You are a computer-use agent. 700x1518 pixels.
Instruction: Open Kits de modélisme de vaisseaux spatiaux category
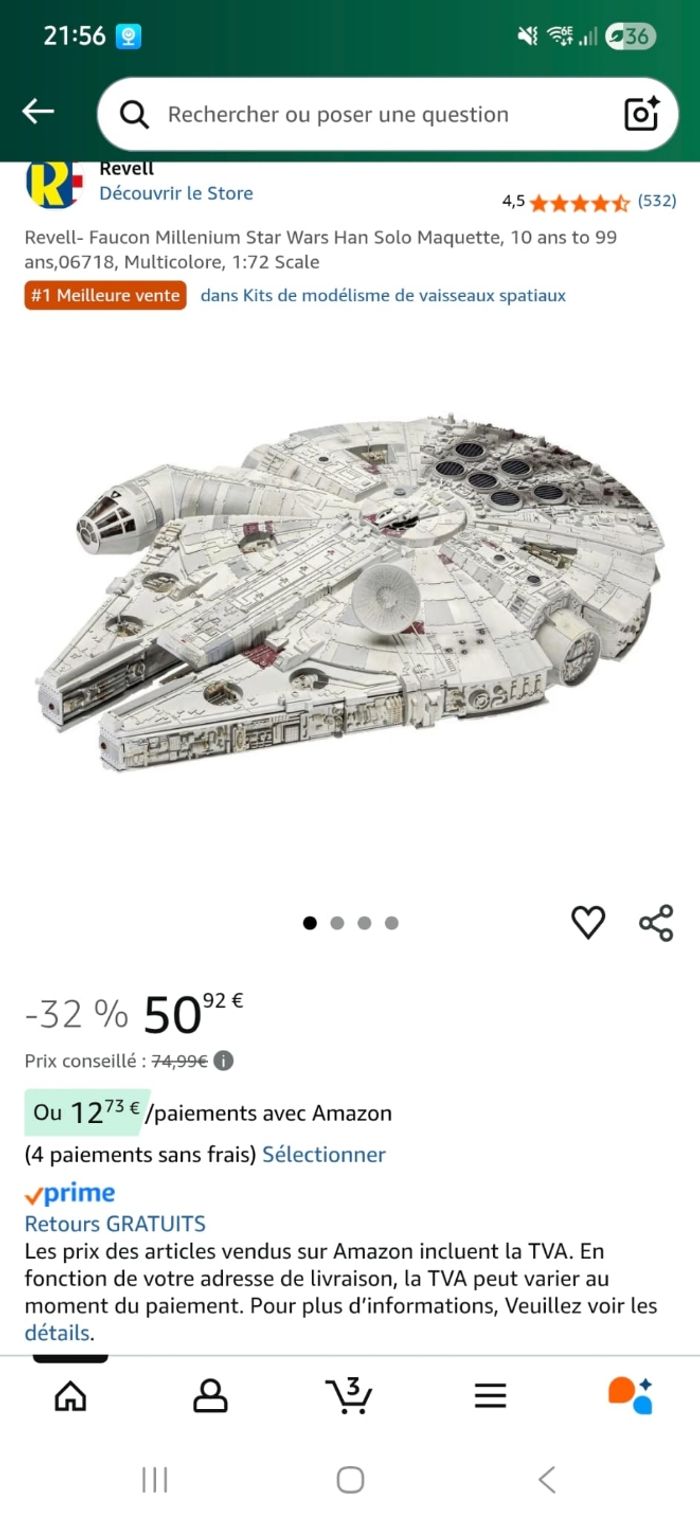pyautogui.click(x=383, y=295)
